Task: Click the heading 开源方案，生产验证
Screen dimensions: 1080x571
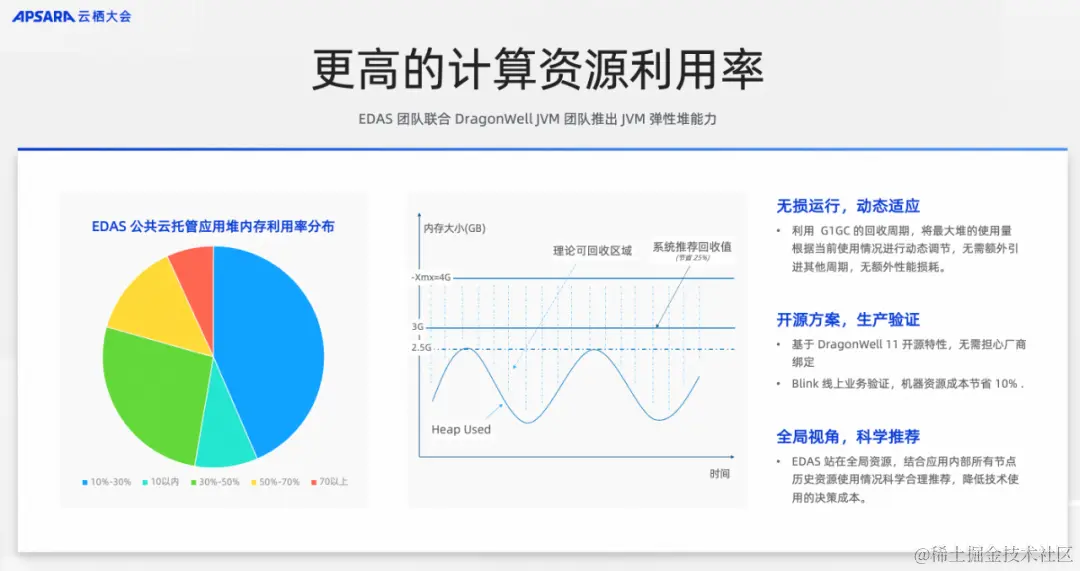Action: coord(848,320)
